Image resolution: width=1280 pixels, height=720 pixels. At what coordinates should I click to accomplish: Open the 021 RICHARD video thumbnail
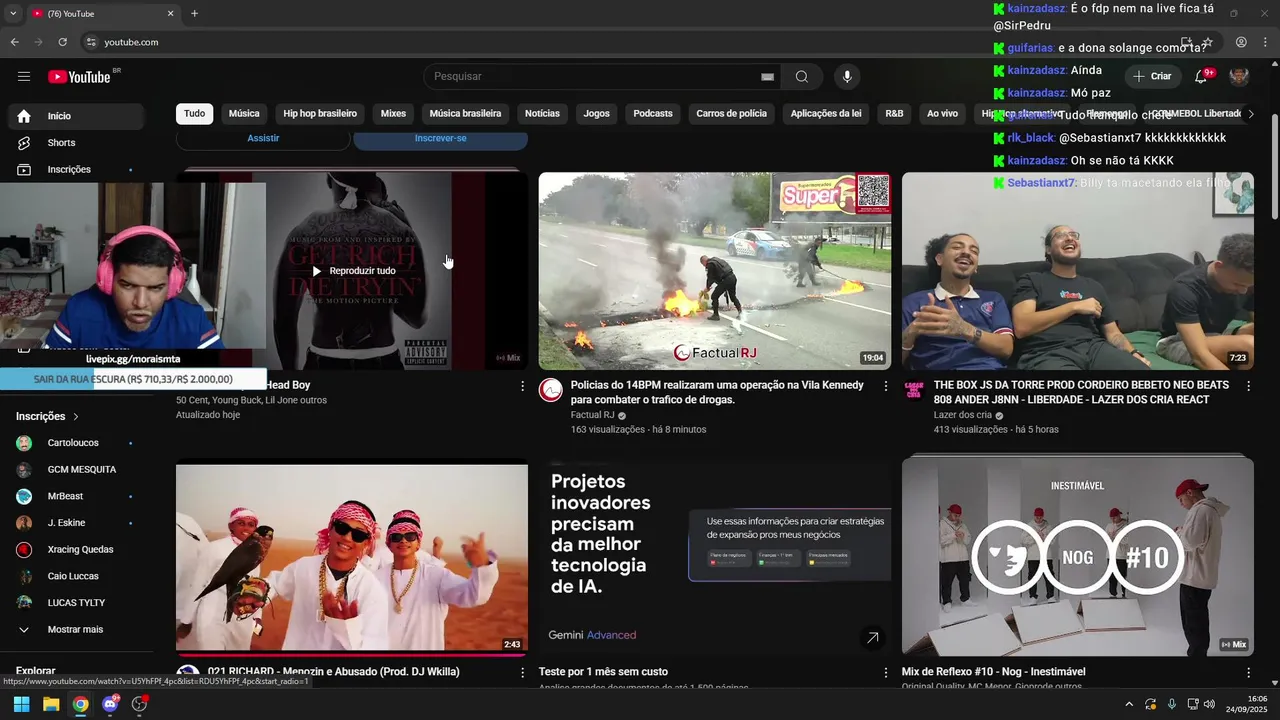tap(352, 556)
